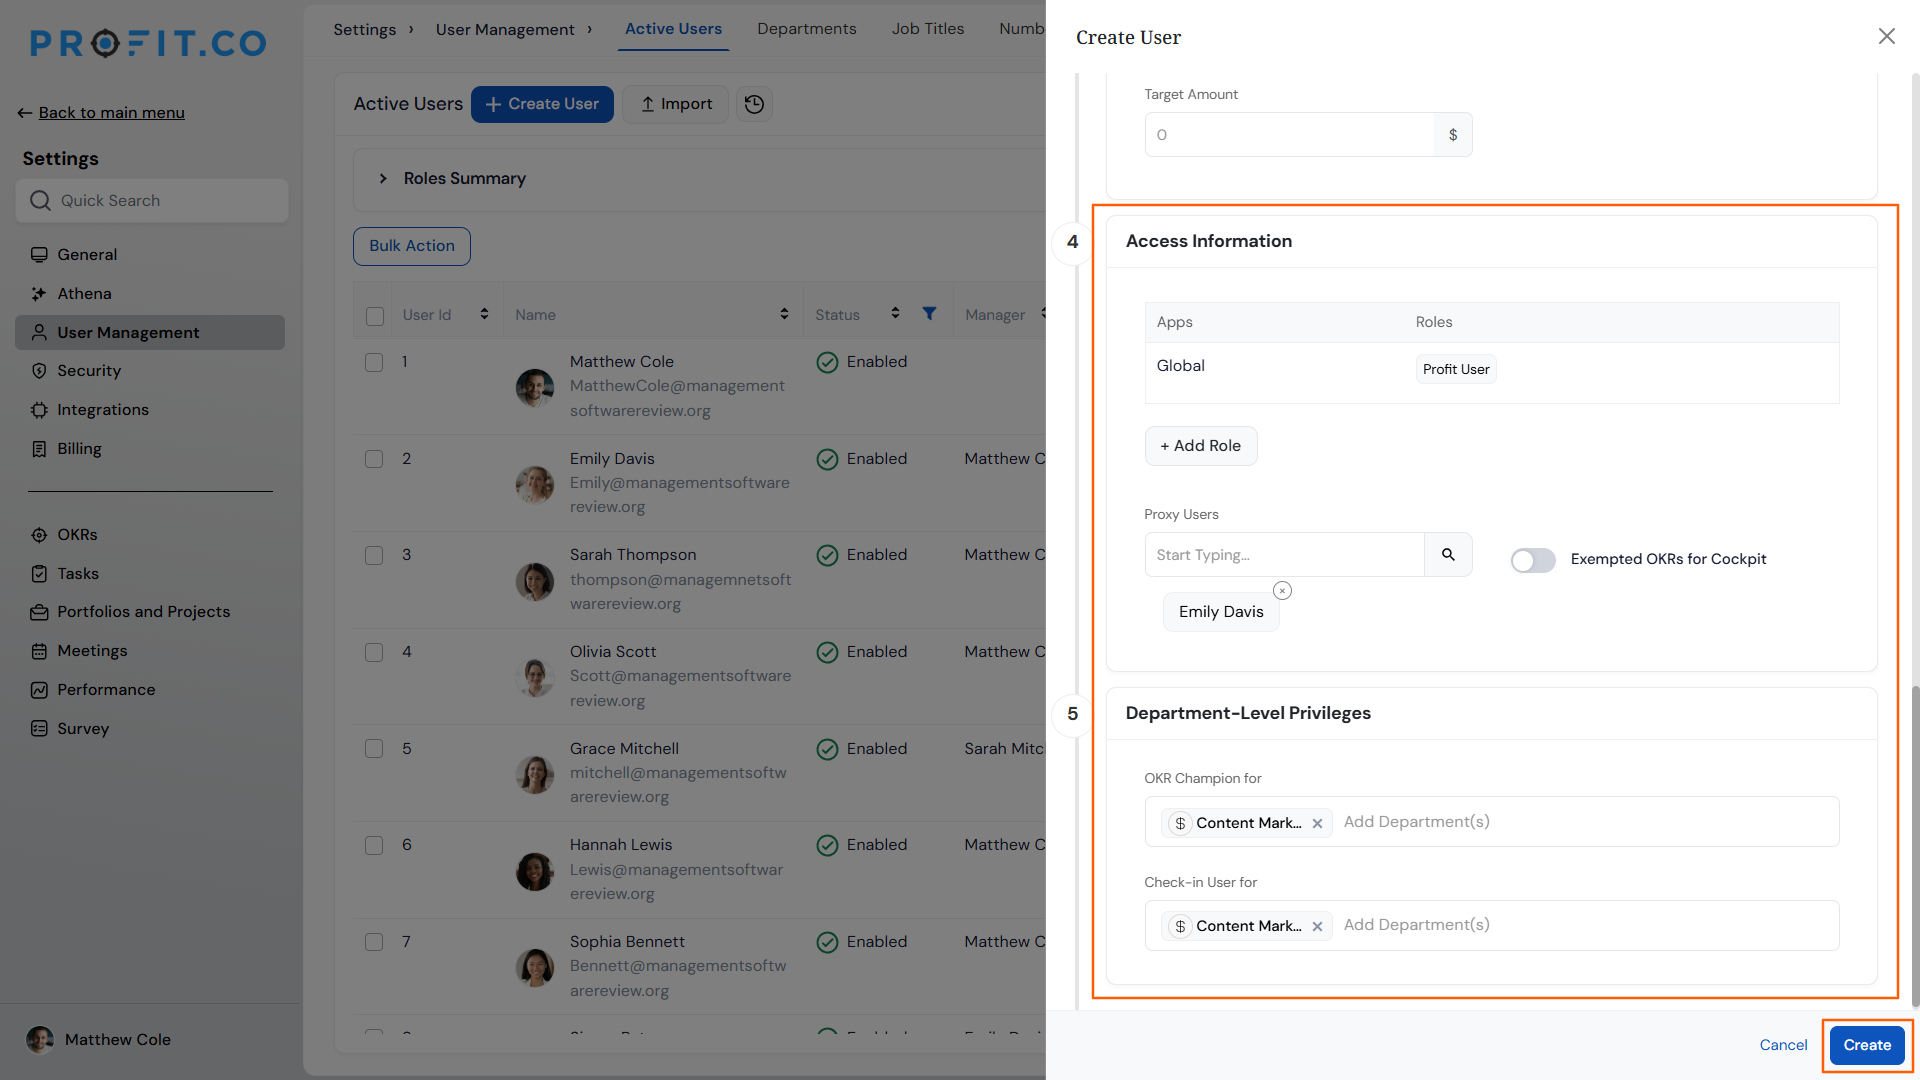Image resolution: width=1920 pixels, height=1080 pixels.
Task: Click Cancel in Create User panel
Action: pos(1783,1045)
